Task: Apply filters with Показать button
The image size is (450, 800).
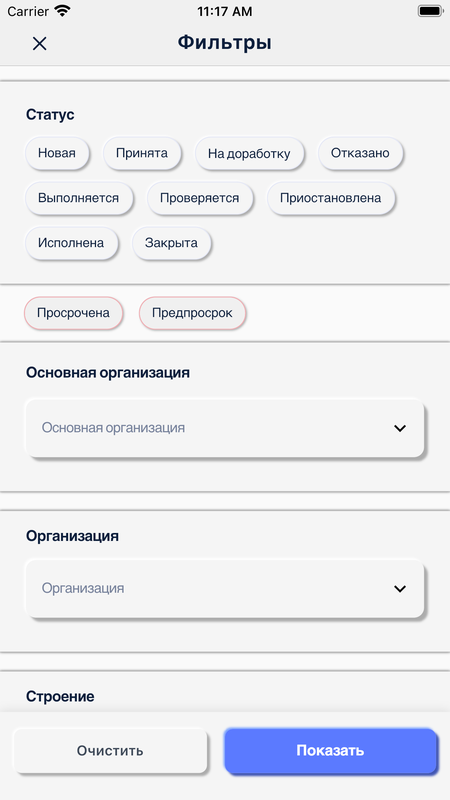Action: point(331,751)
